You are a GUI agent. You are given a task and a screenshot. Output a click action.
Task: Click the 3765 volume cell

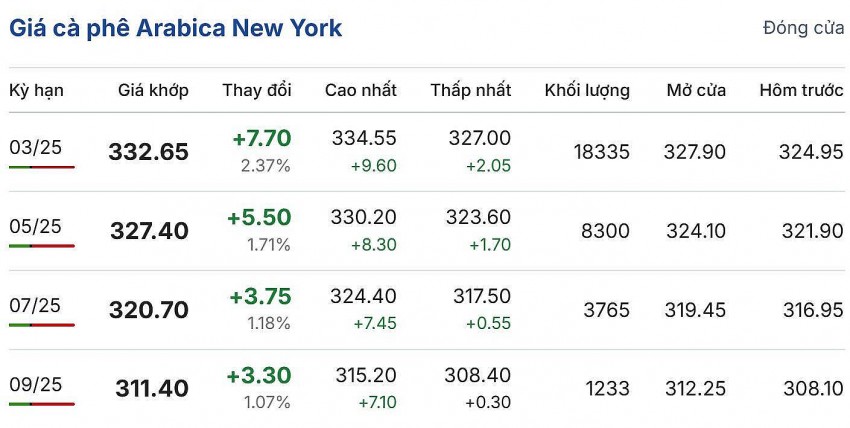[x=606, y=310]
